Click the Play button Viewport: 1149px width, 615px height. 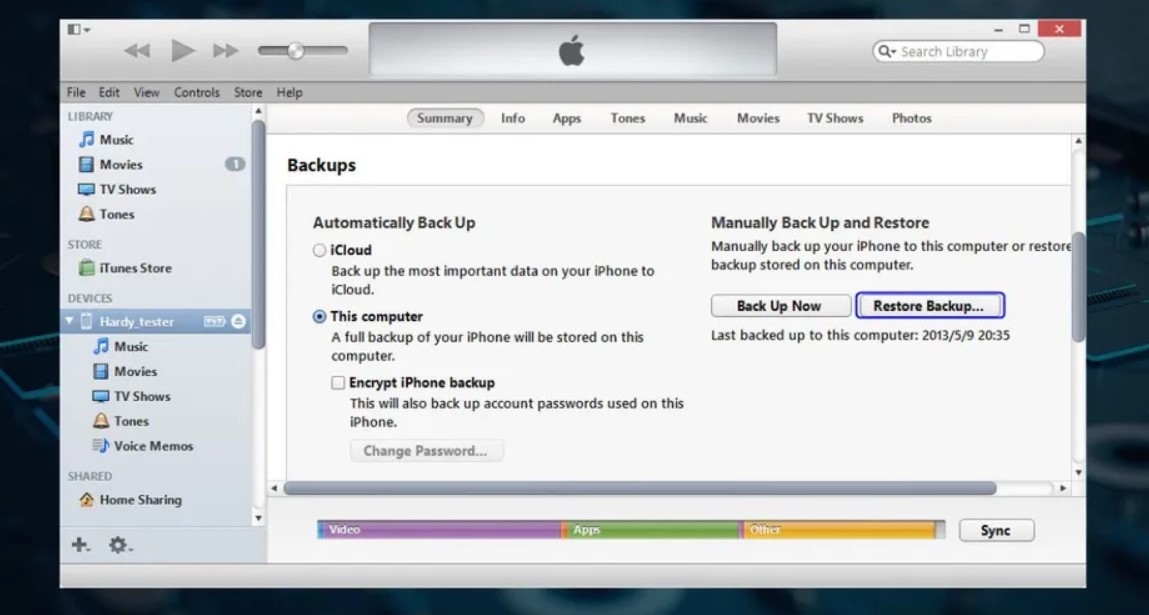click(182, 51)
